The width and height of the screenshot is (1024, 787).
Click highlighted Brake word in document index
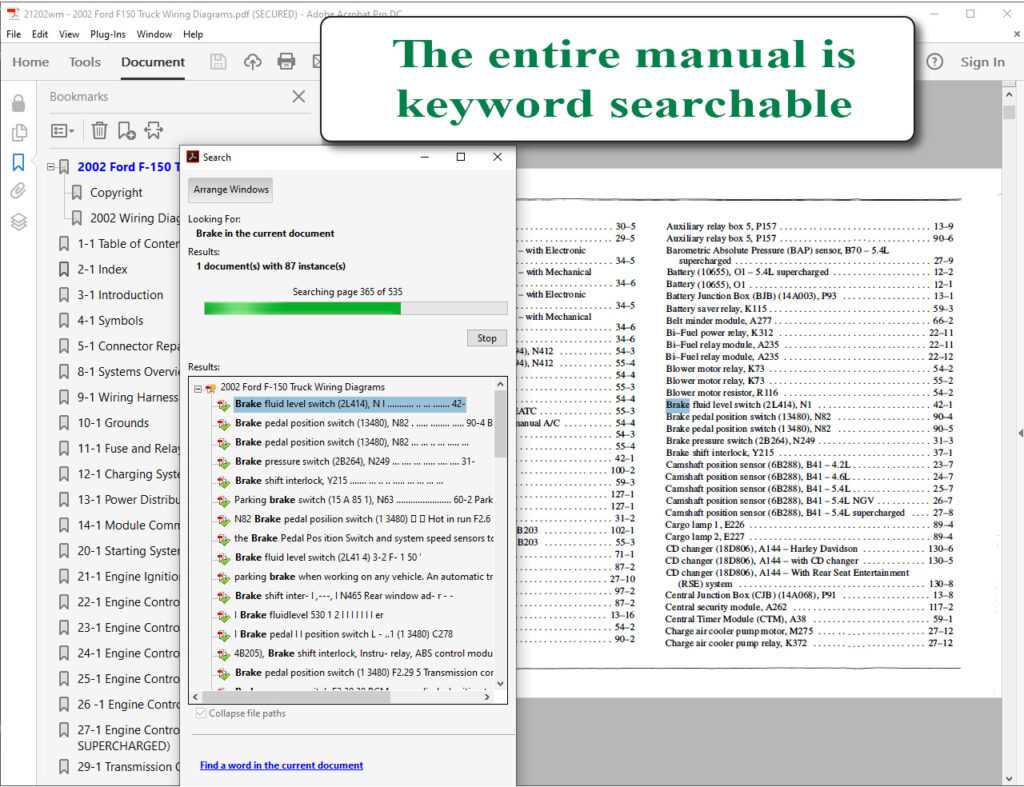click(677, 405)
